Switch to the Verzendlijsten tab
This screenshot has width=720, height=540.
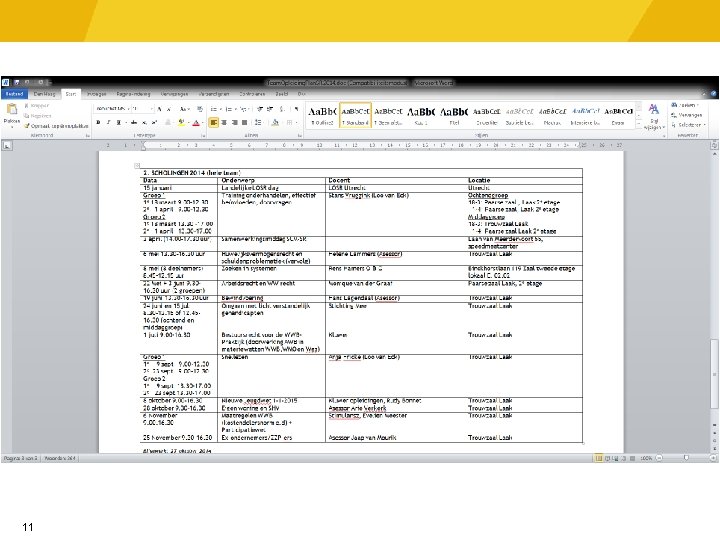coord(214,94)
